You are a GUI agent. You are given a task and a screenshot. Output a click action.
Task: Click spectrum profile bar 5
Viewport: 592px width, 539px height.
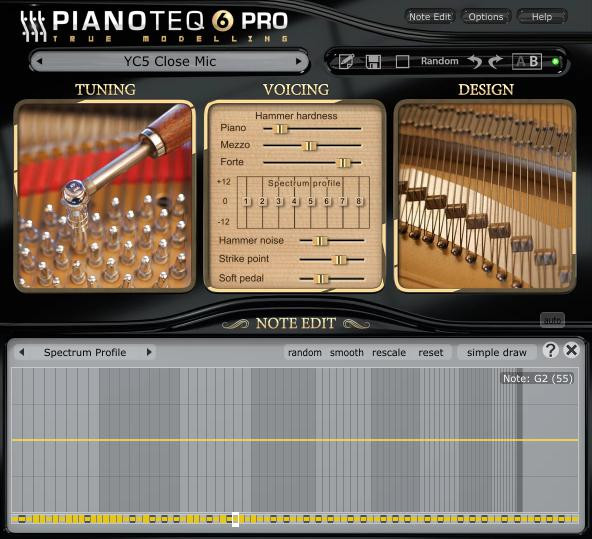pos(310,202)
